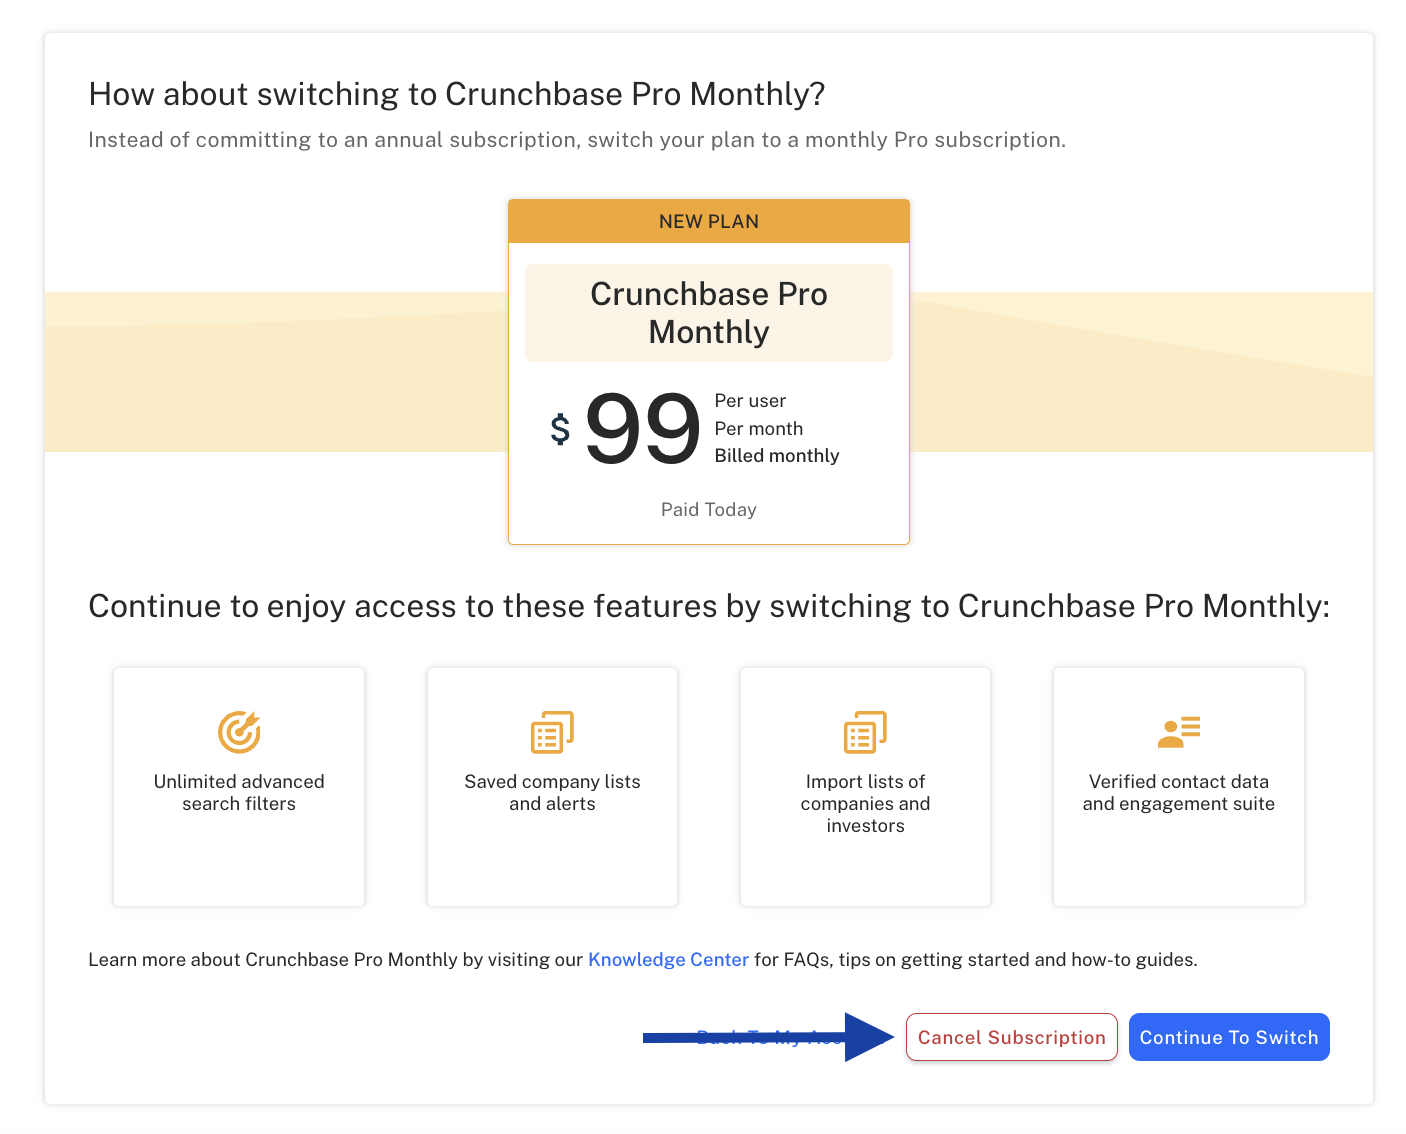Select the Saved company lists and alerts card
The height and width of the screenshot is (1134, 1406).
point(552,787)
